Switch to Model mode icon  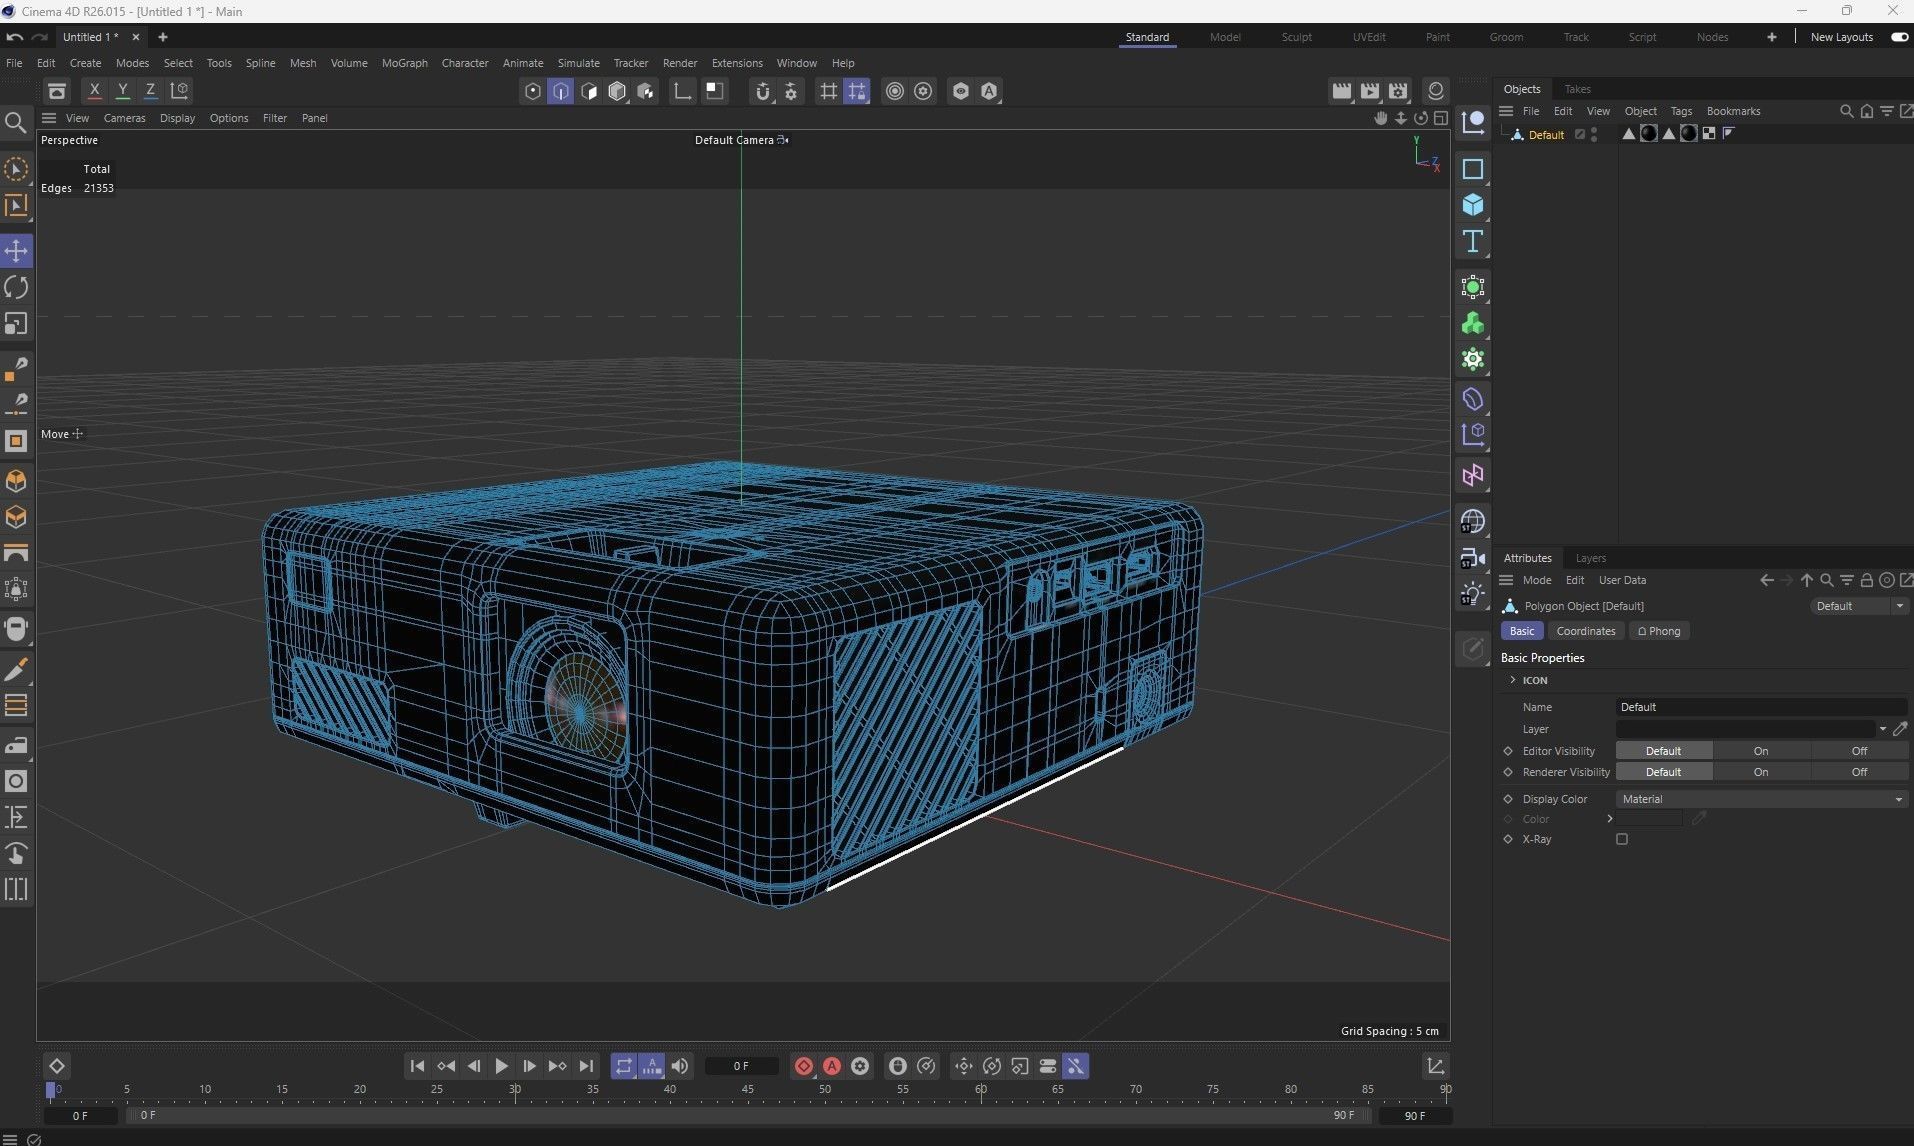pyautogui.click(x=617, y=91)
